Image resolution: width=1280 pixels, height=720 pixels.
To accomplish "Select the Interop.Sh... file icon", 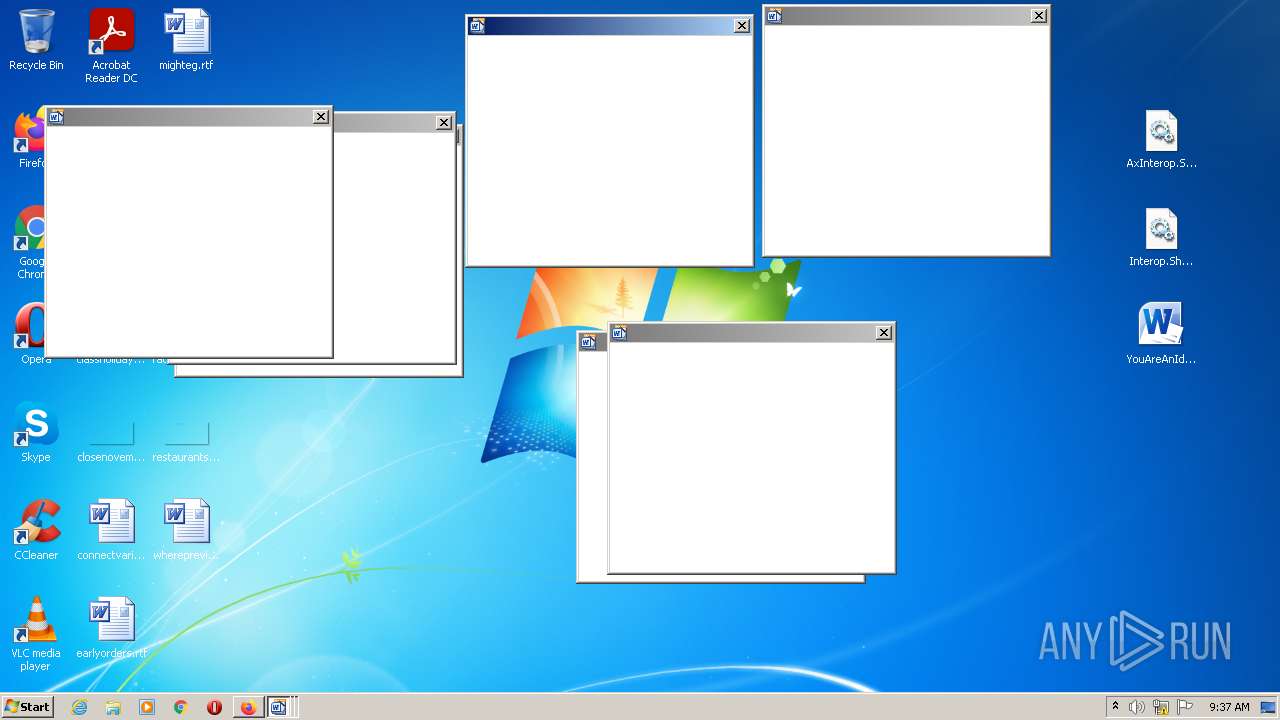I will click(x=1161, y=236).
